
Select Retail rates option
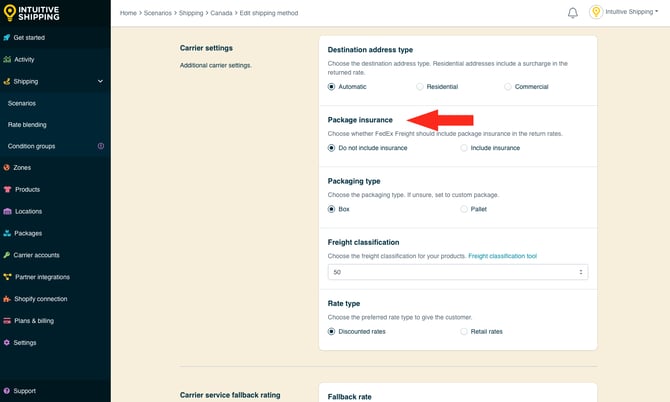(464, 332)
